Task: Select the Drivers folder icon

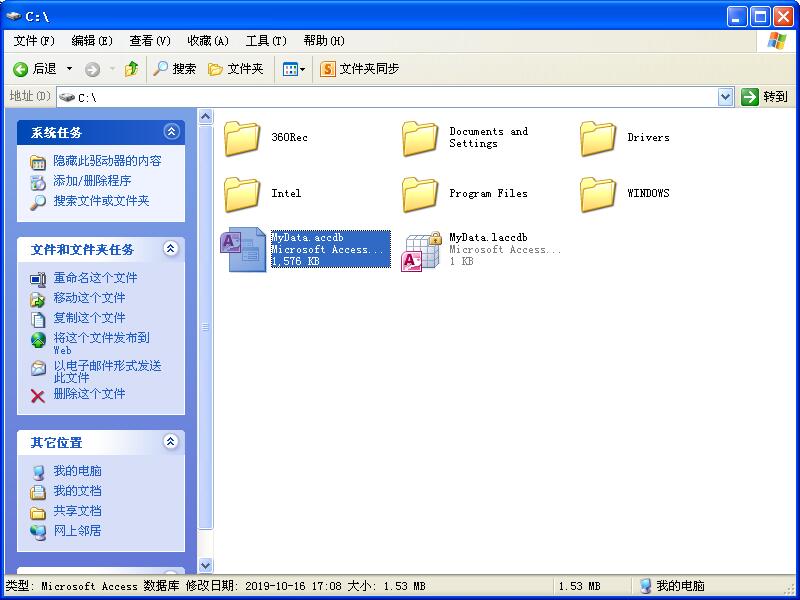Action: click(598, 138)
